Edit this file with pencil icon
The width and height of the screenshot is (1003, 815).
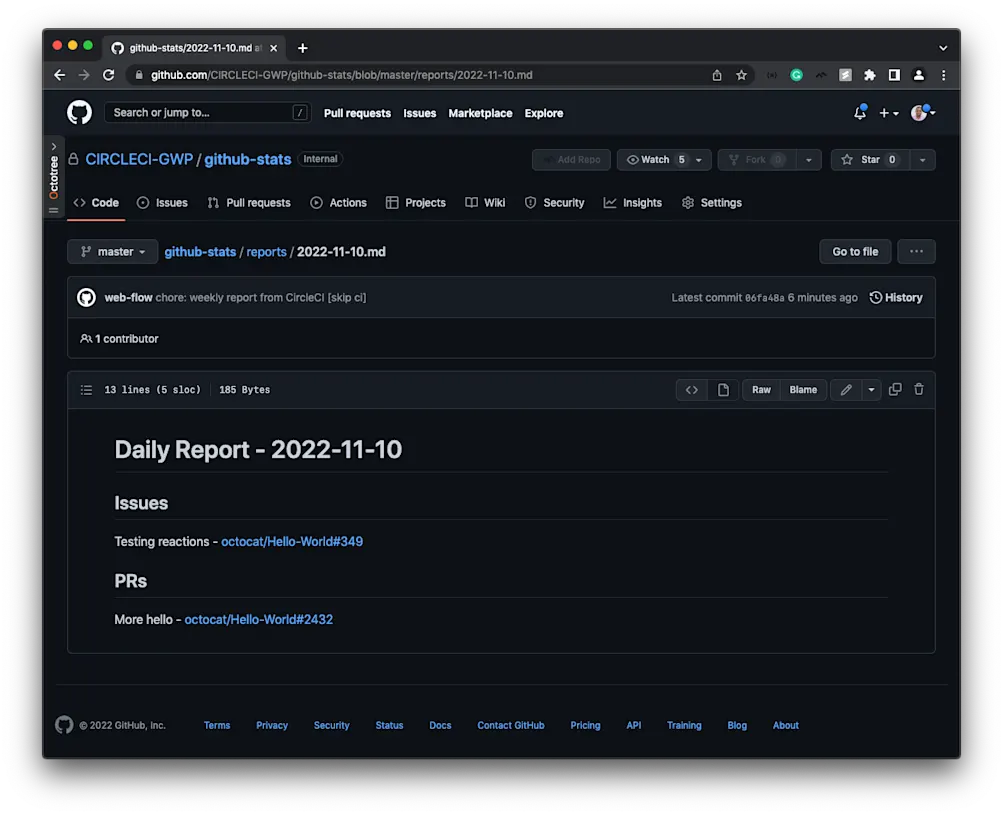pyautogui.click(x=846, y=390)
